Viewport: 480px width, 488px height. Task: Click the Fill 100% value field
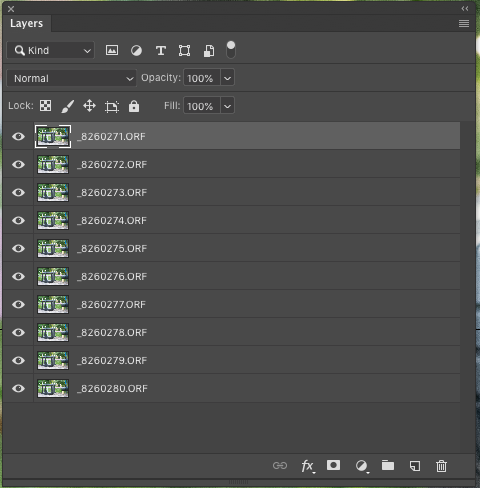coord(201,106)
